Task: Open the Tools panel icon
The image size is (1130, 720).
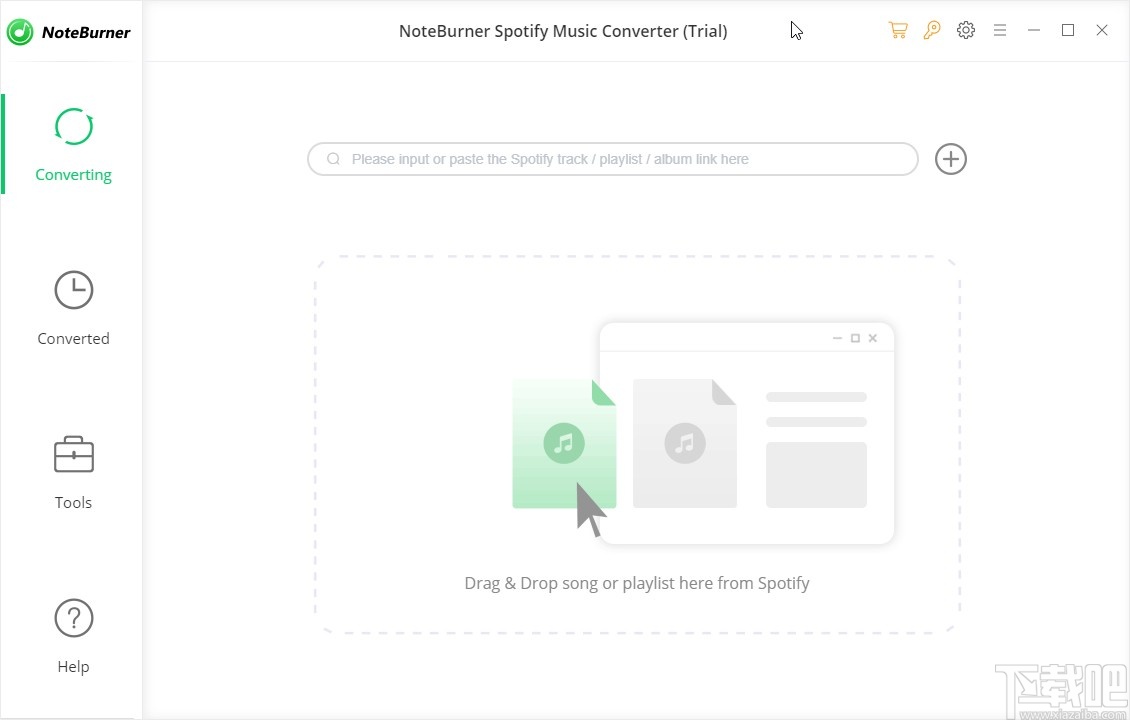Action: pos(73,454)
